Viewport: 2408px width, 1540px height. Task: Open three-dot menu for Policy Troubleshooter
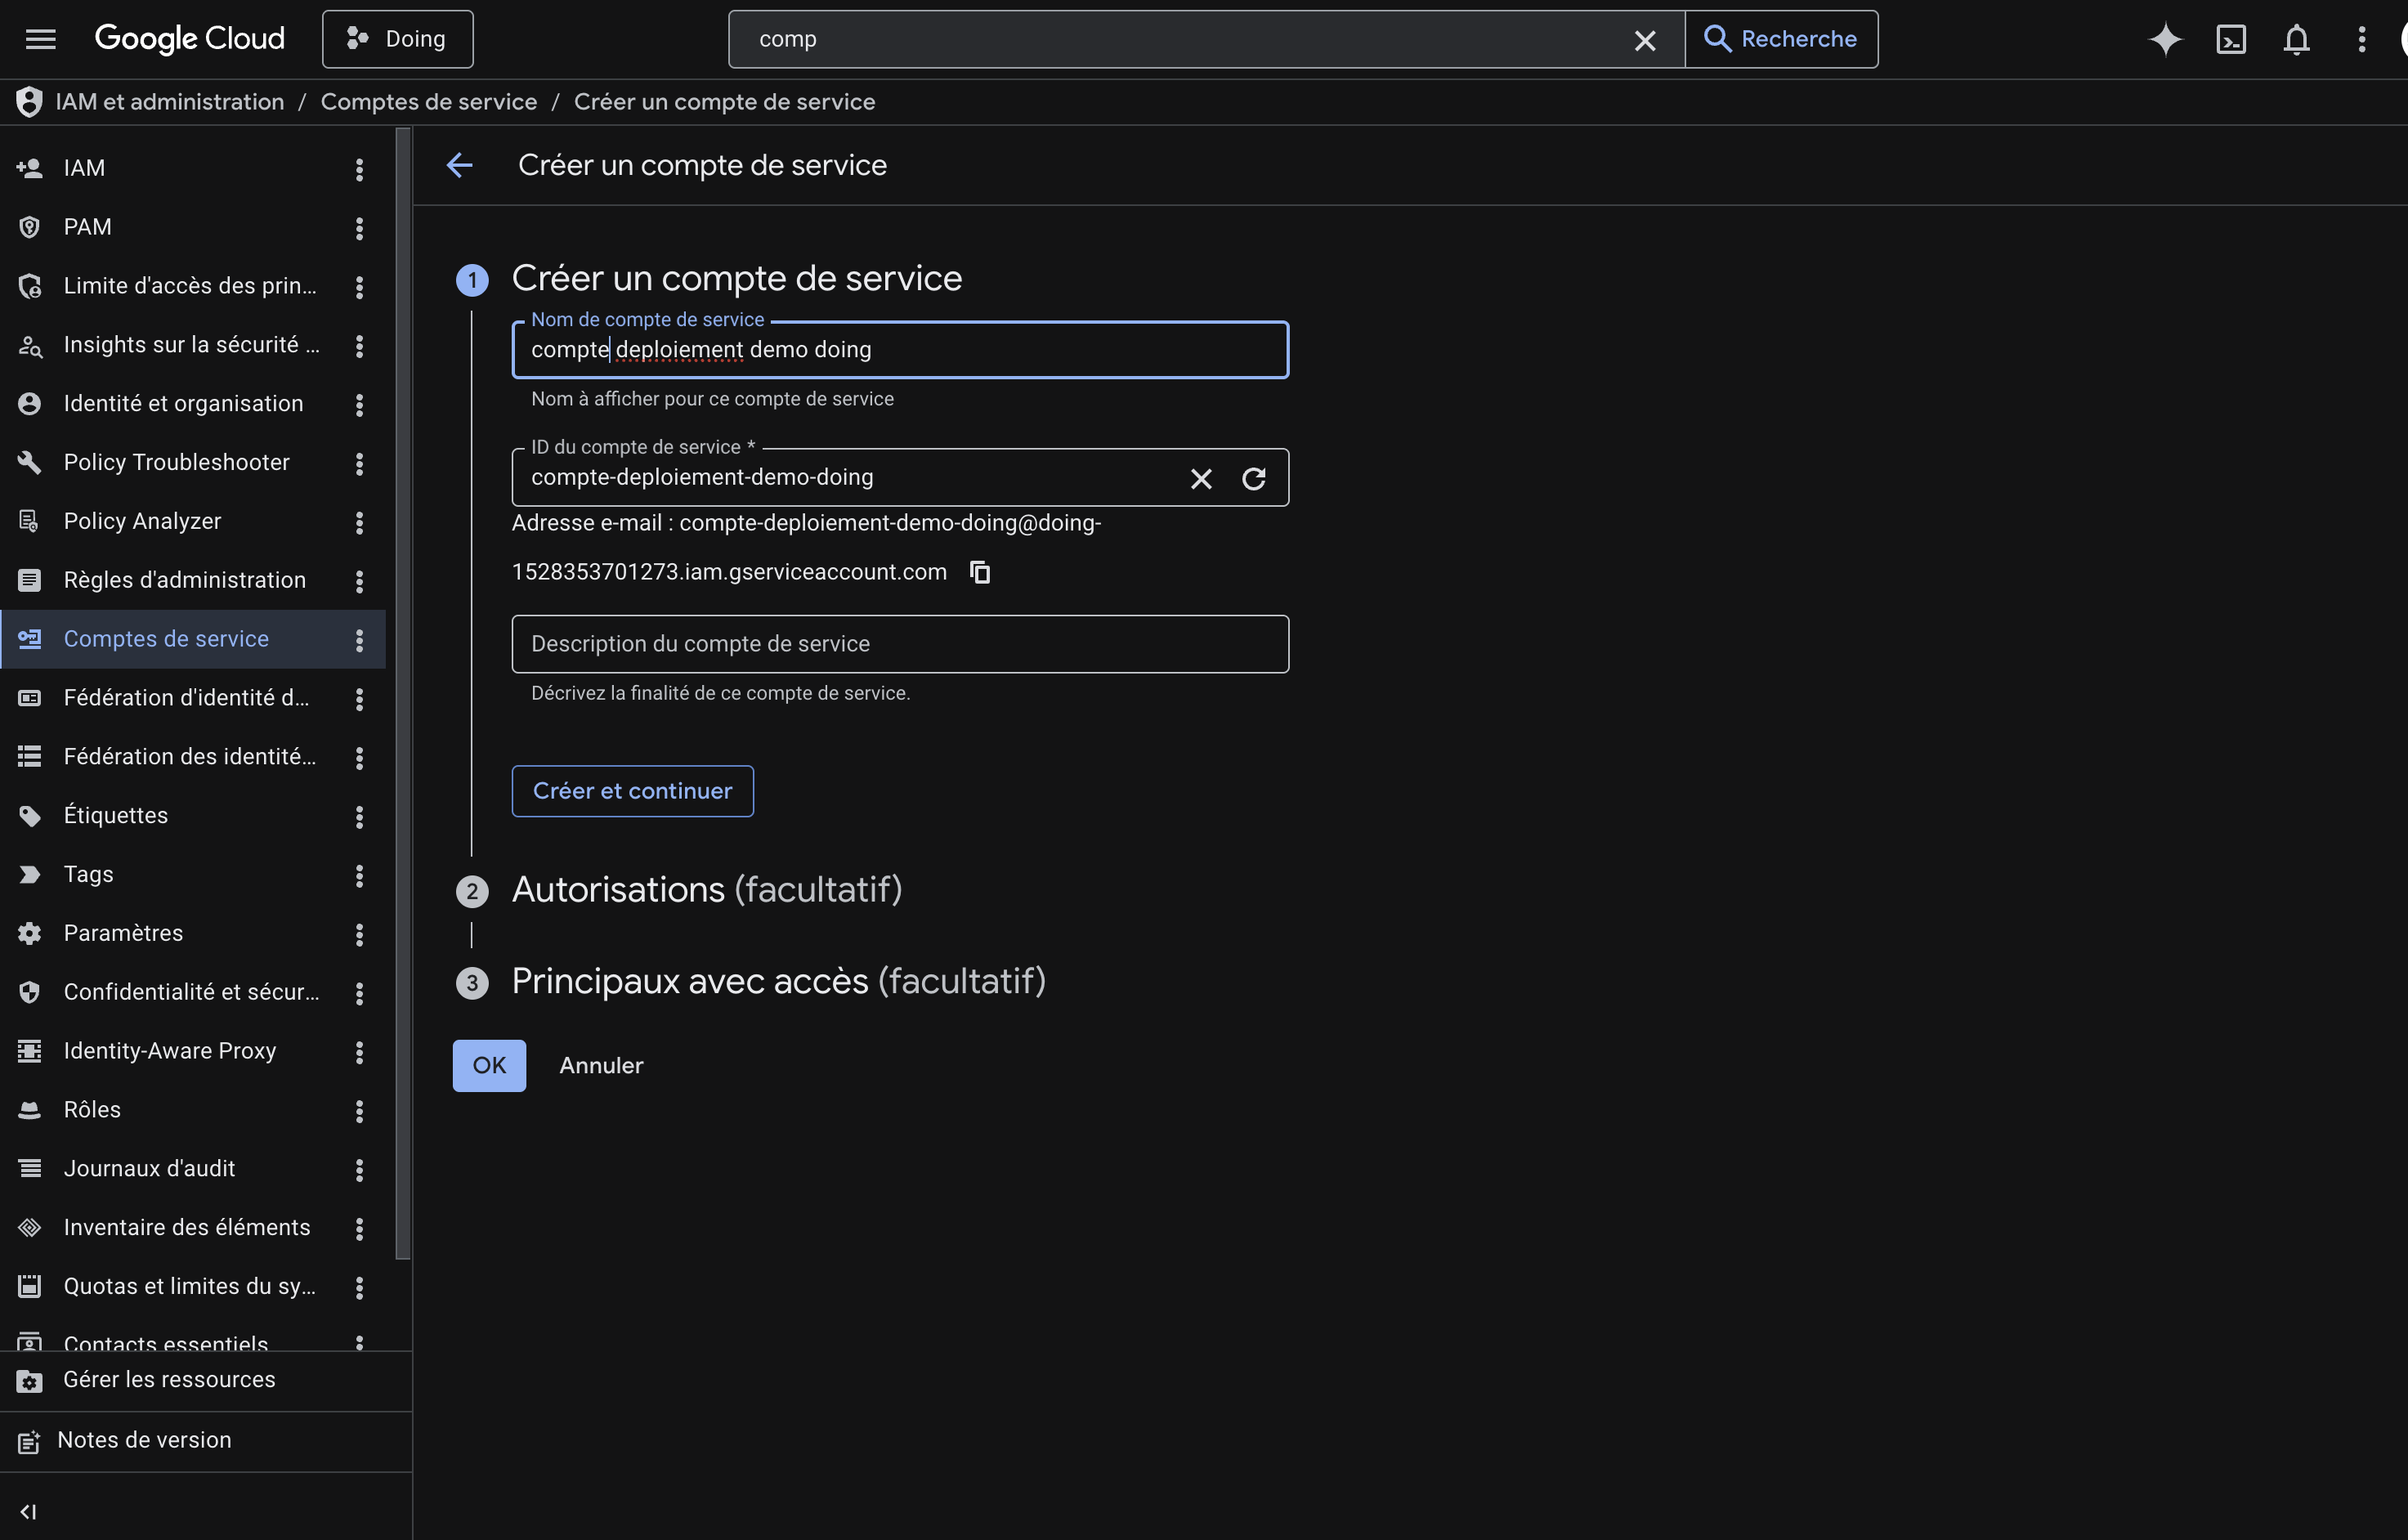(x=359, y=463)
